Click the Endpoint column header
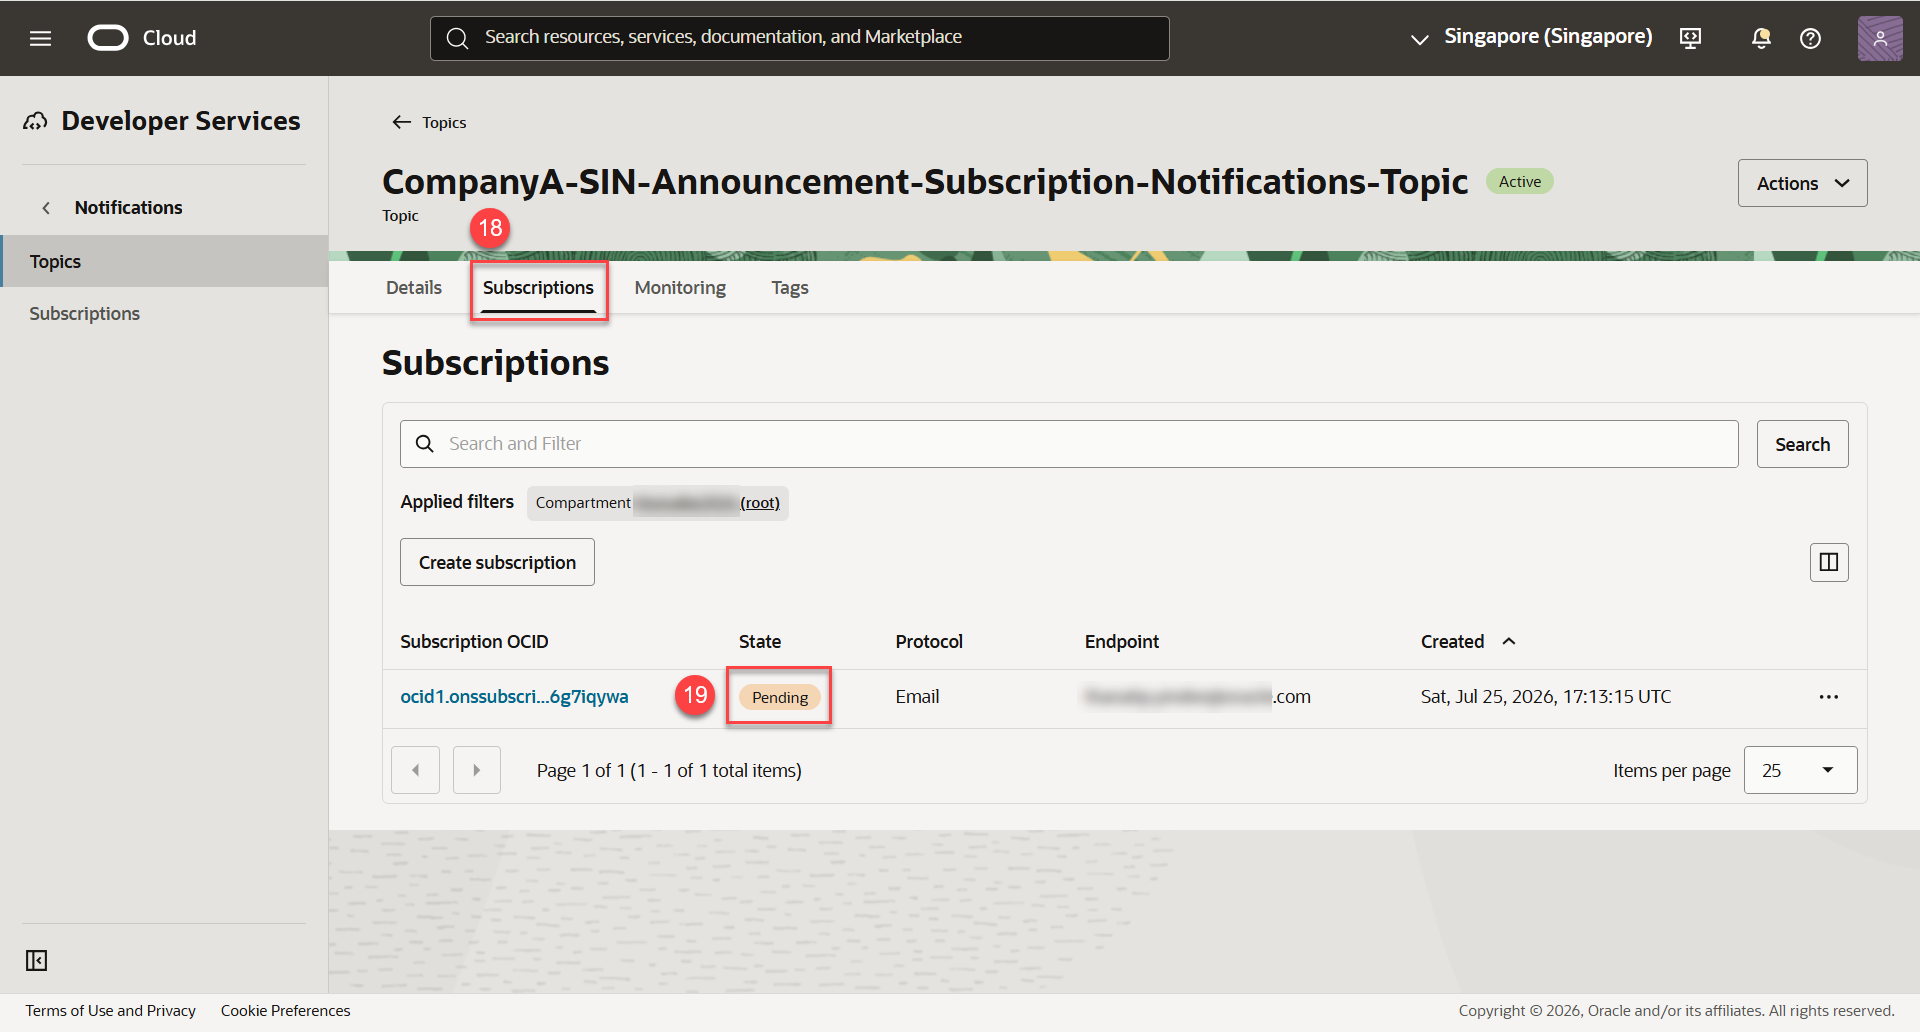The width and height of the screenshot is (1920, 1032). [1122, 642]
